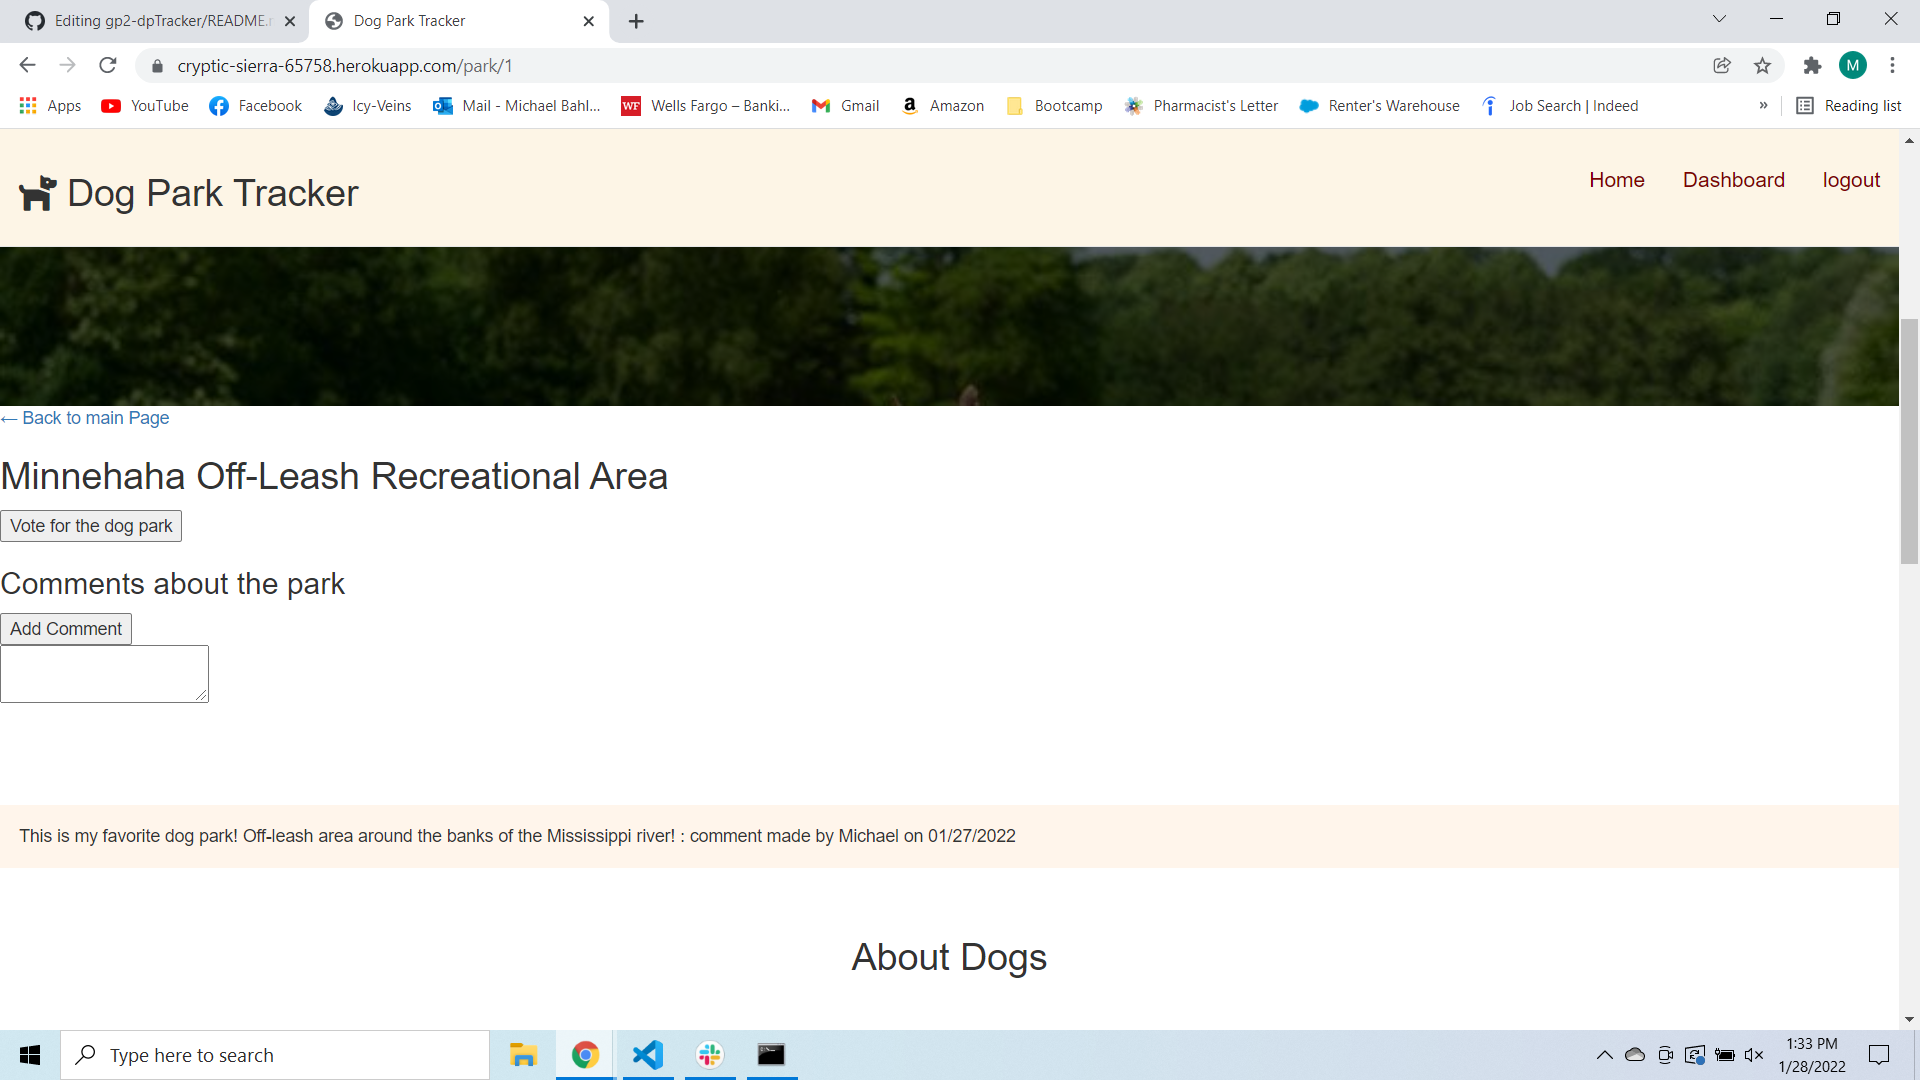Open the Chrome extensions puzzle icon
This screenshot has width=1920, height=1080.
coord(1812,66)
